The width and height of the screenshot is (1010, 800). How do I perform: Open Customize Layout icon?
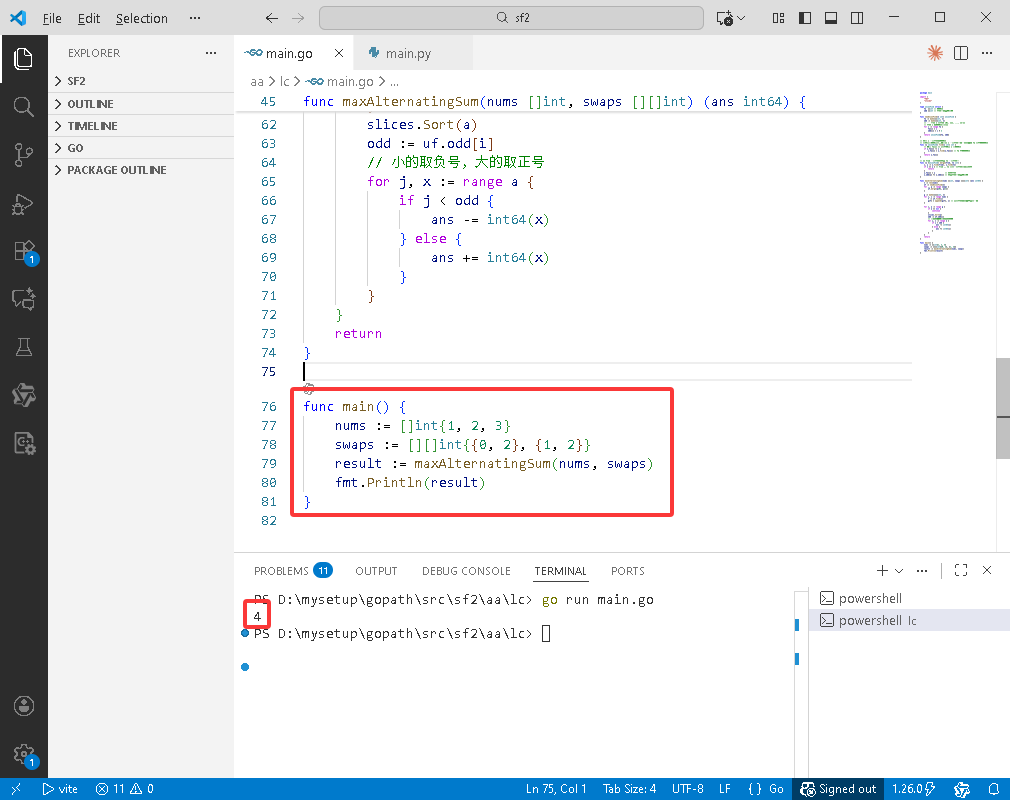(x=779, y=18)
